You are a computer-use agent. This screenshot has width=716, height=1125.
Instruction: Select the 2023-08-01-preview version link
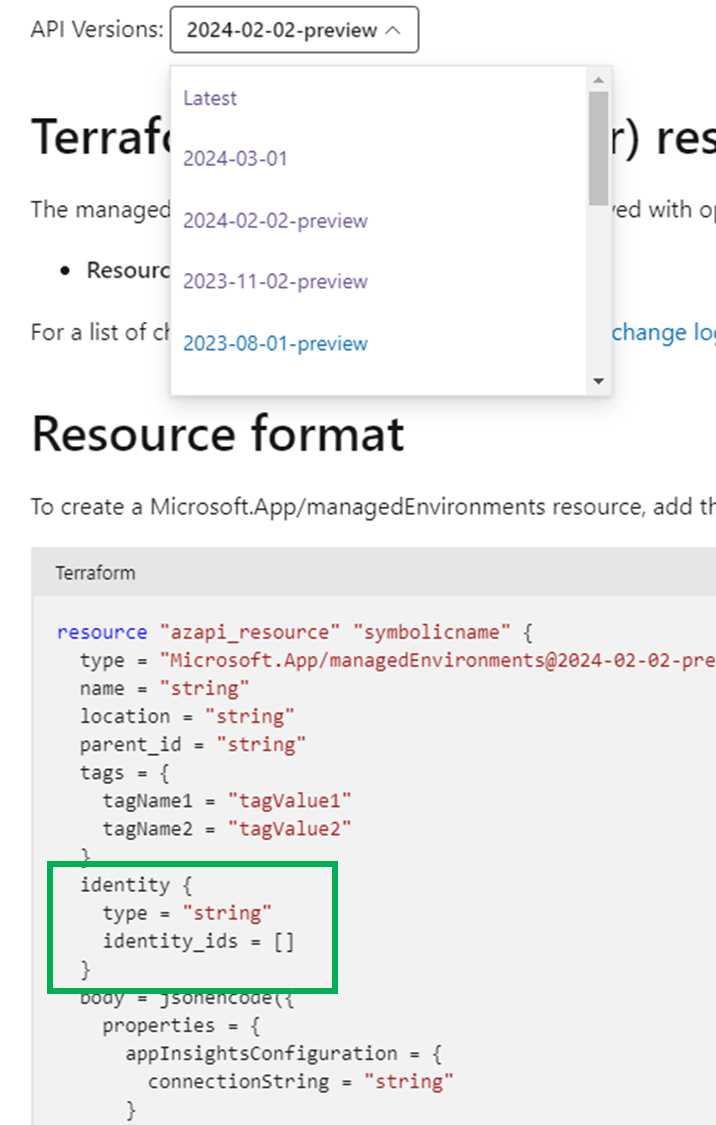(x=275, y=343)
